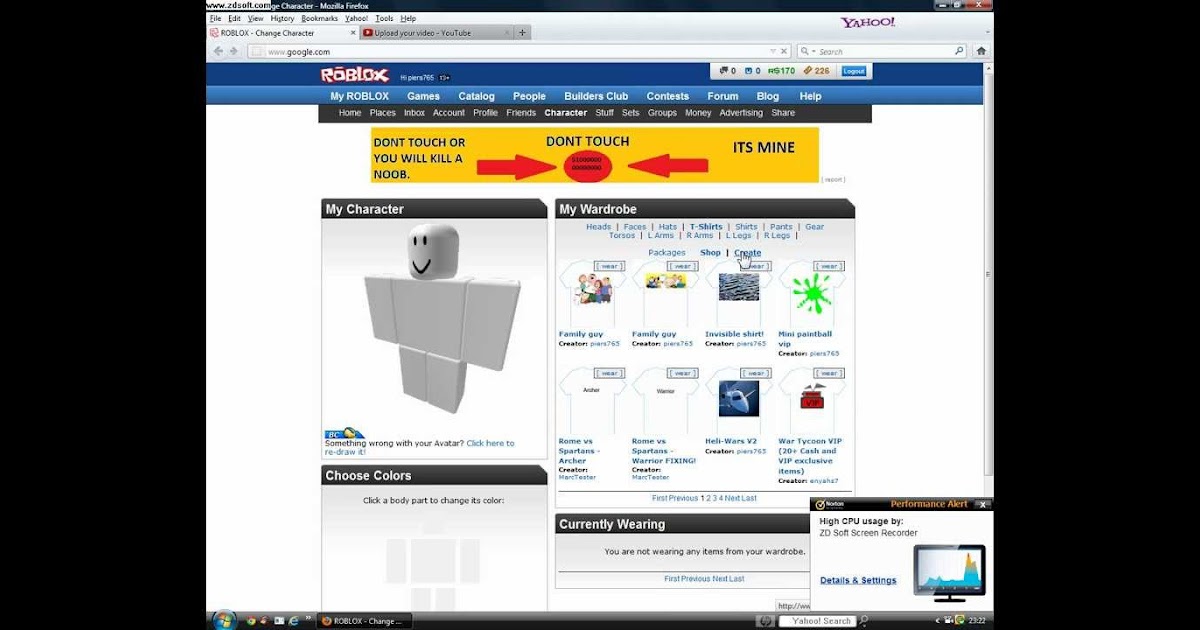Click the HP icon on the taskbar
This screenshot has width=1200, height=630.
coord(765,621)
